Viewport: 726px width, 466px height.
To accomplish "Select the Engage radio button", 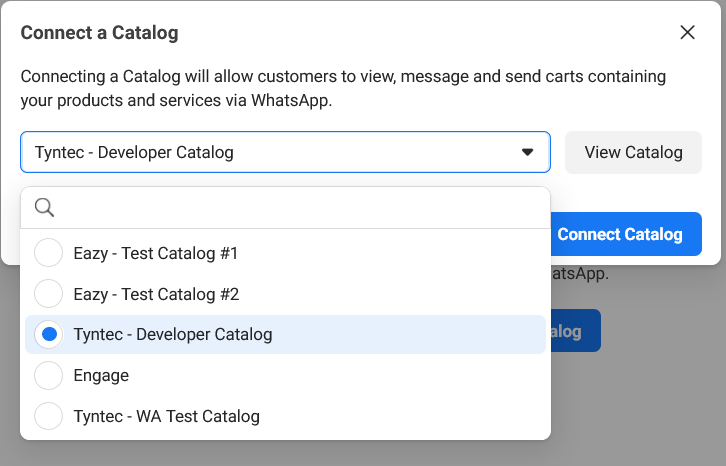I will click(49, 375).
